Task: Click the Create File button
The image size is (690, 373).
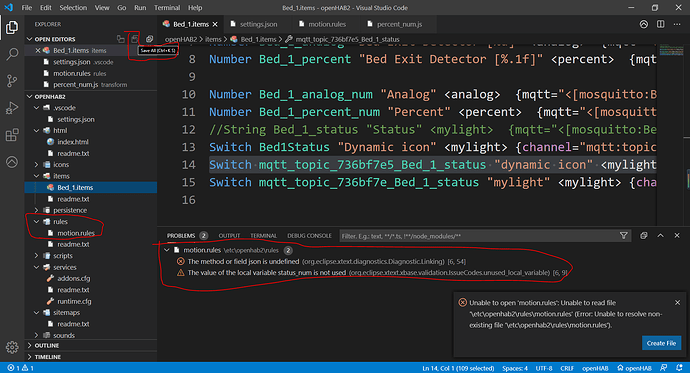Action: [x=661, y=343]
